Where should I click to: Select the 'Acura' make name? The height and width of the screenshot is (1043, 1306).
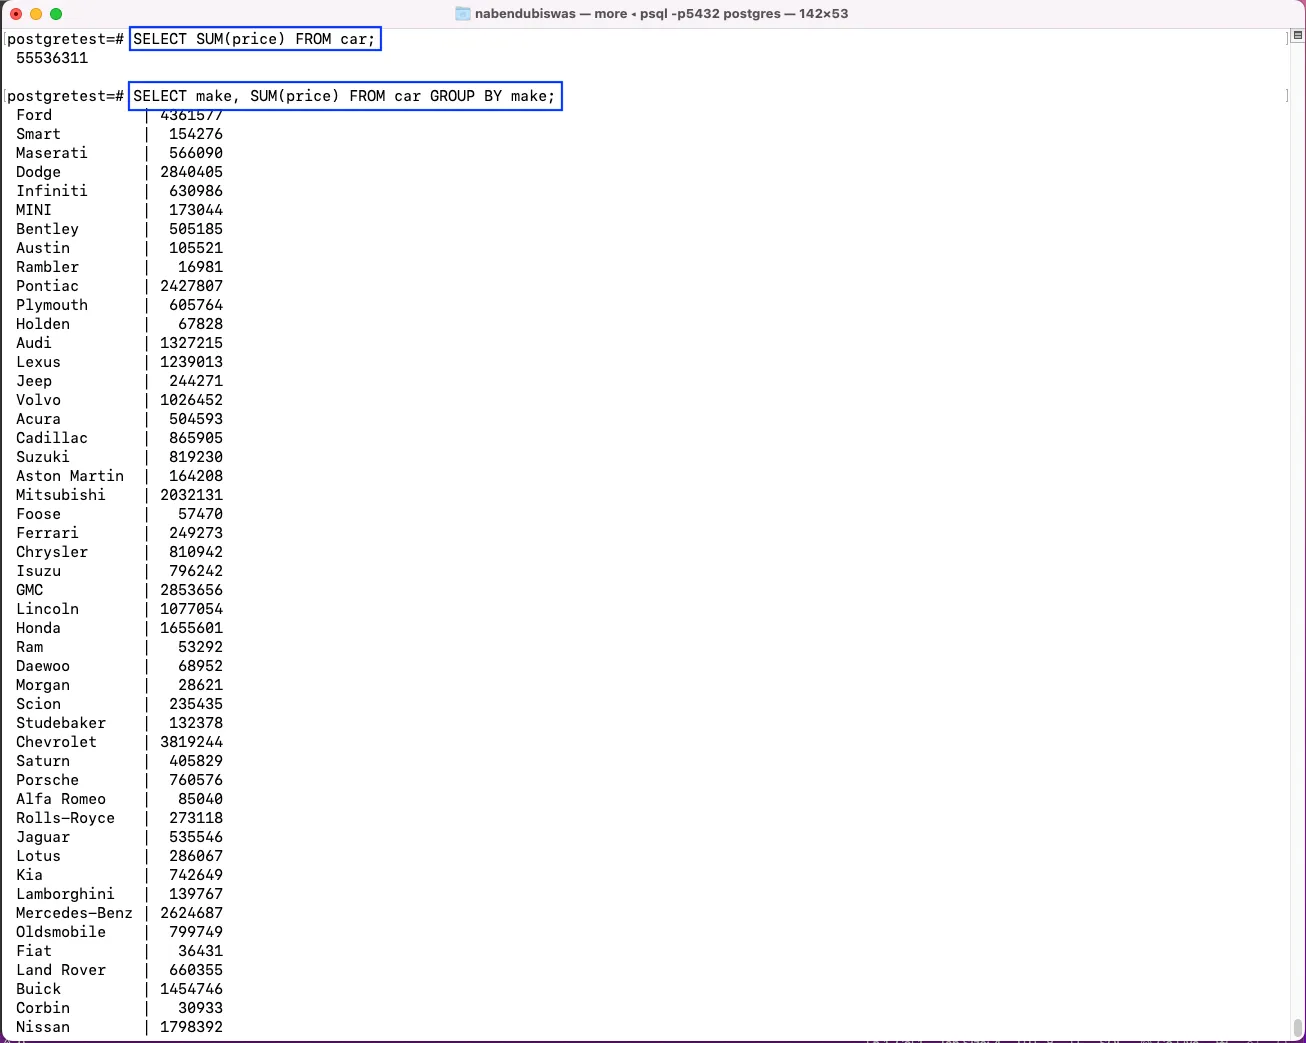click(x=38, y=419)
